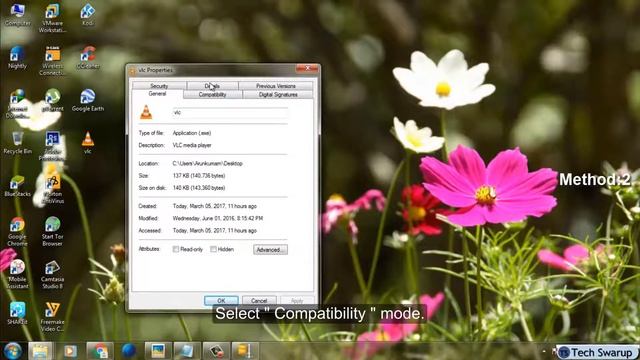Click the location path C:\Users\Arunkumar\Desktop
This screenshot has height=360, width=640.
(207, 163)
